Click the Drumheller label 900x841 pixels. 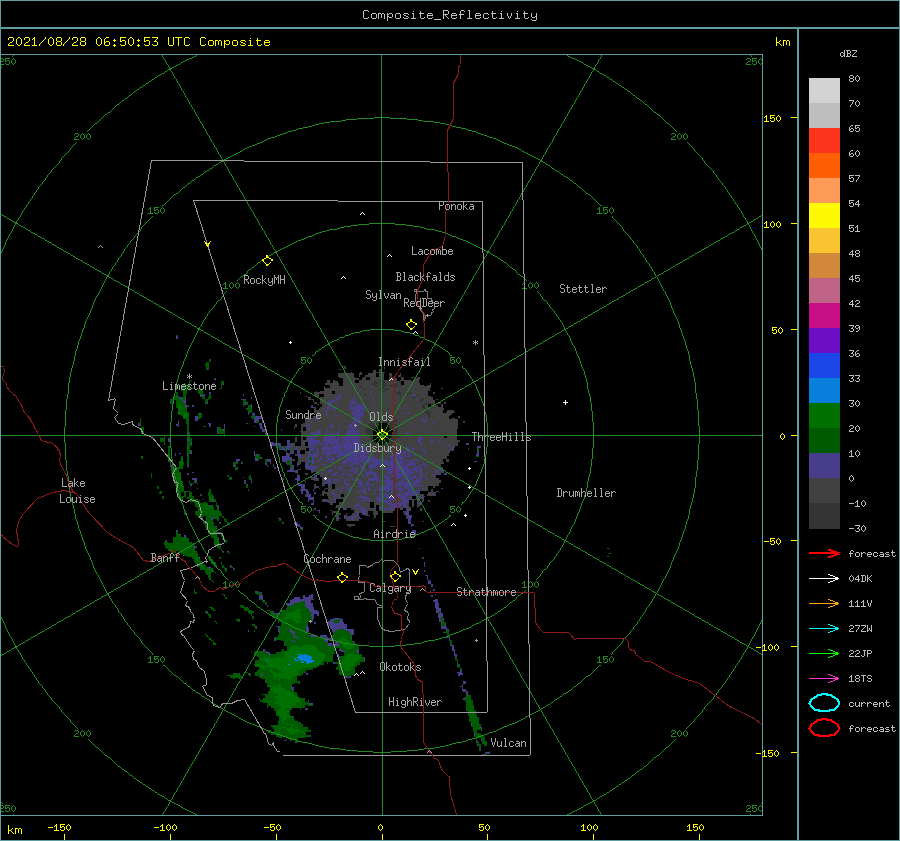[x=586, y=493]
